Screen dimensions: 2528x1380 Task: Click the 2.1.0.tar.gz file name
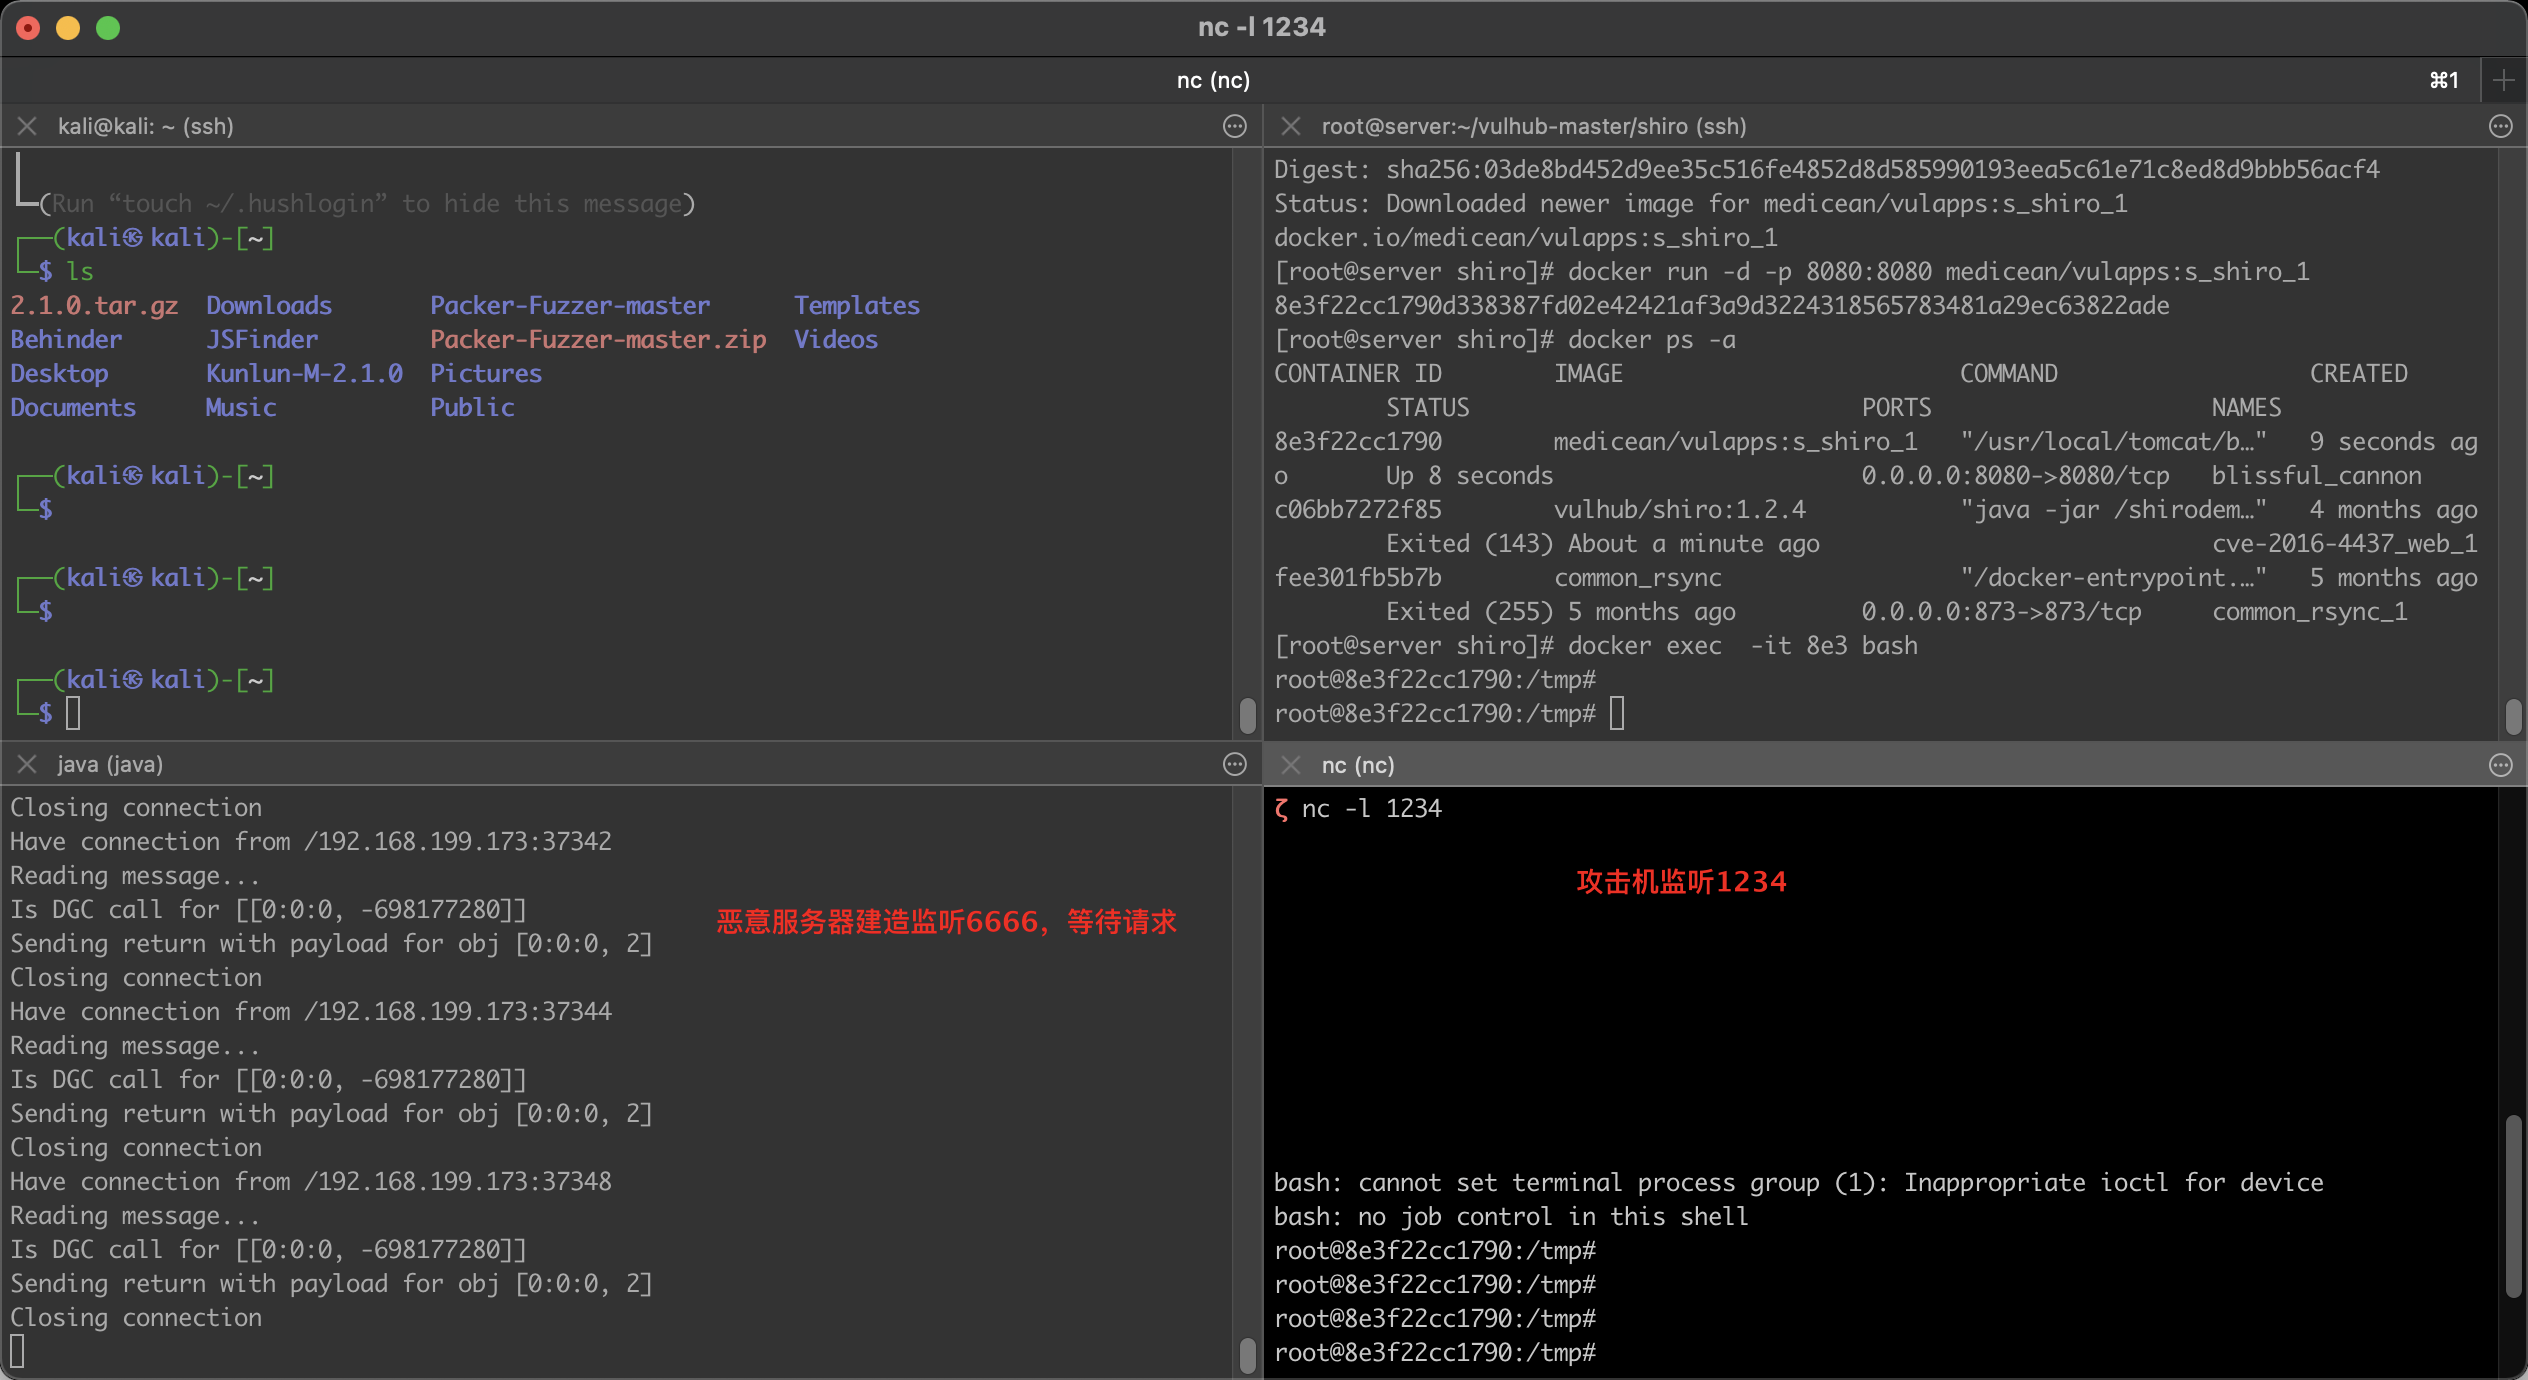[94, 305]
